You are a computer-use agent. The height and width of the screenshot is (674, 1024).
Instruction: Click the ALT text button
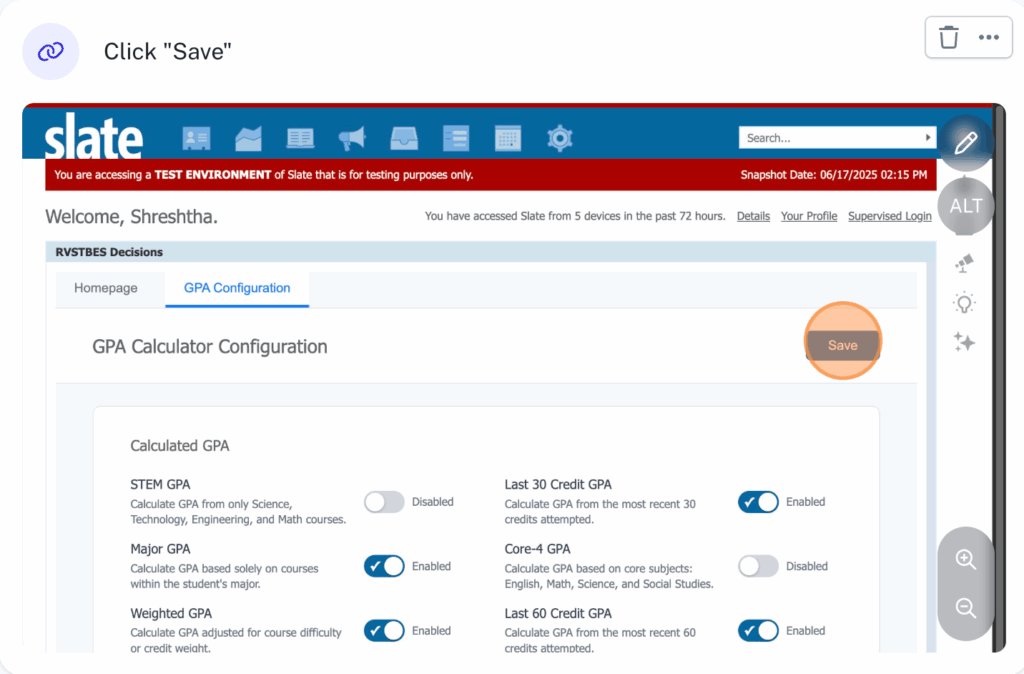pos(965,206)
